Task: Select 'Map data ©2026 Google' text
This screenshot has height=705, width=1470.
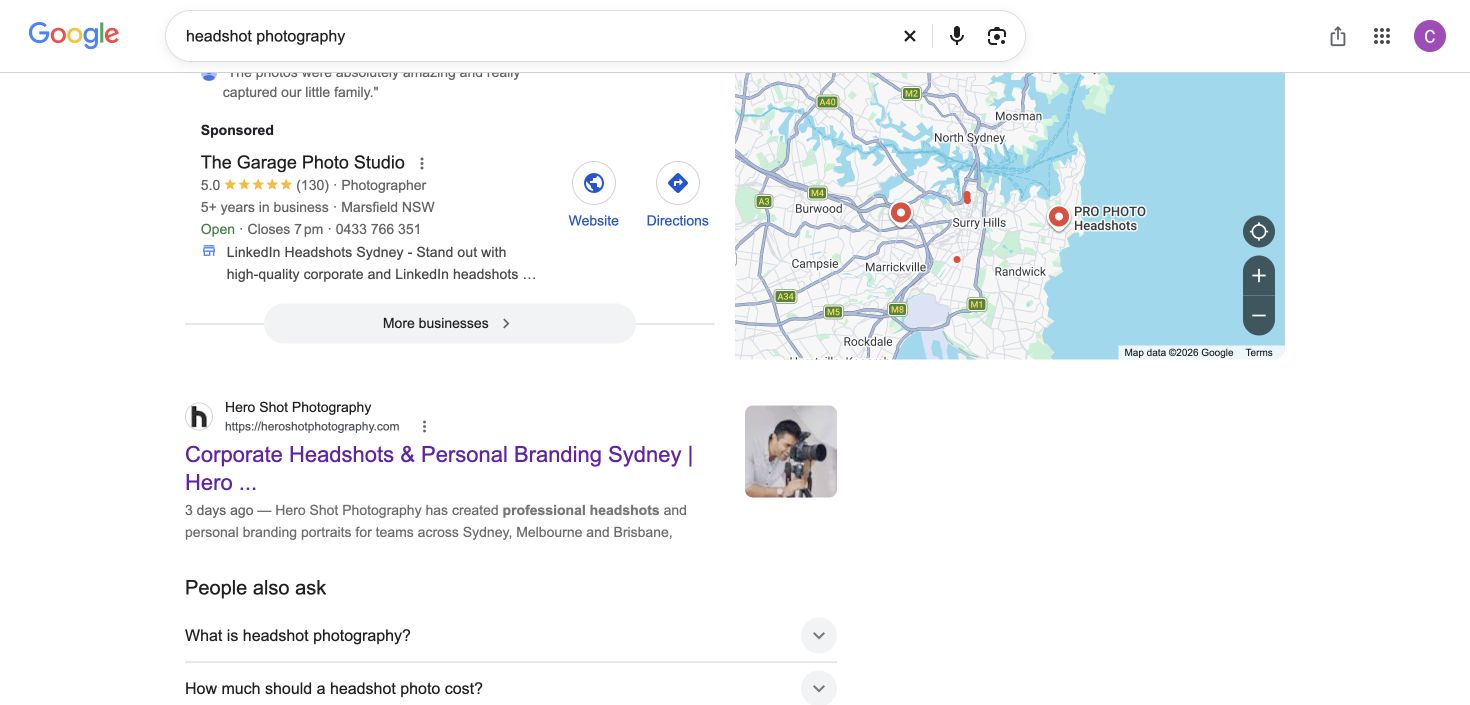Action: (1179, 353)
